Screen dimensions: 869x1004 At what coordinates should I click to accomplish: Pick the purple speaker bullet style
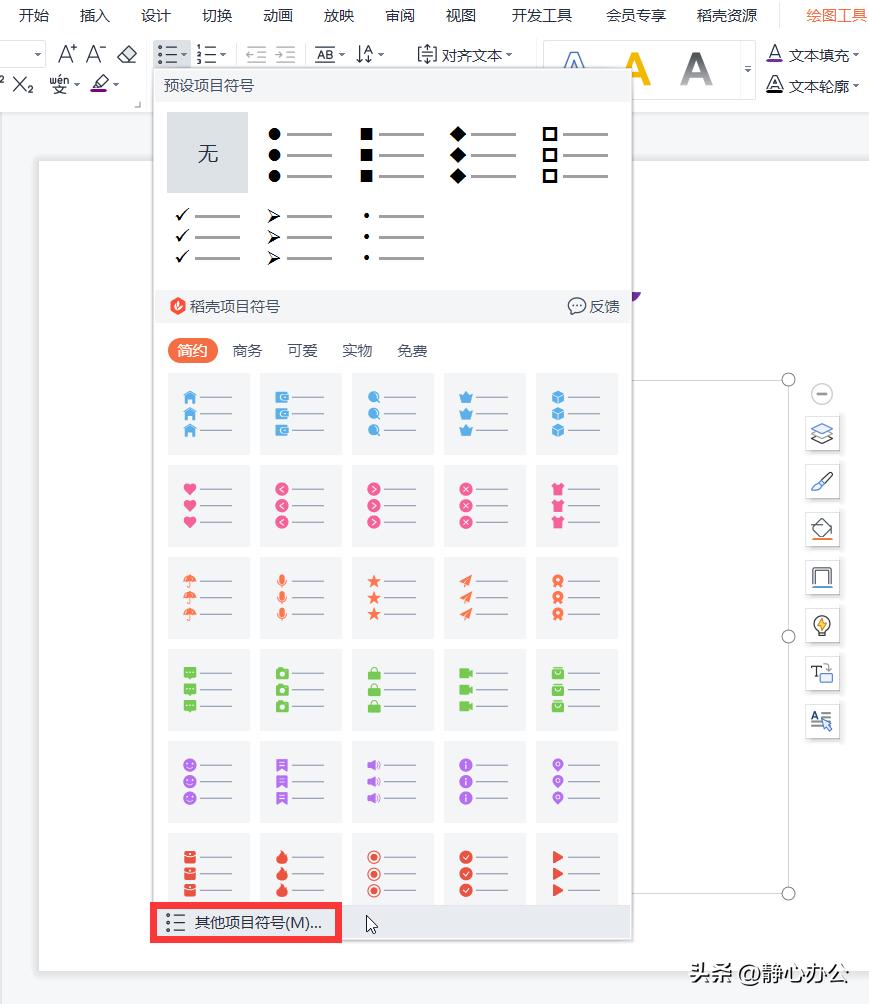[x=393, y=782]
